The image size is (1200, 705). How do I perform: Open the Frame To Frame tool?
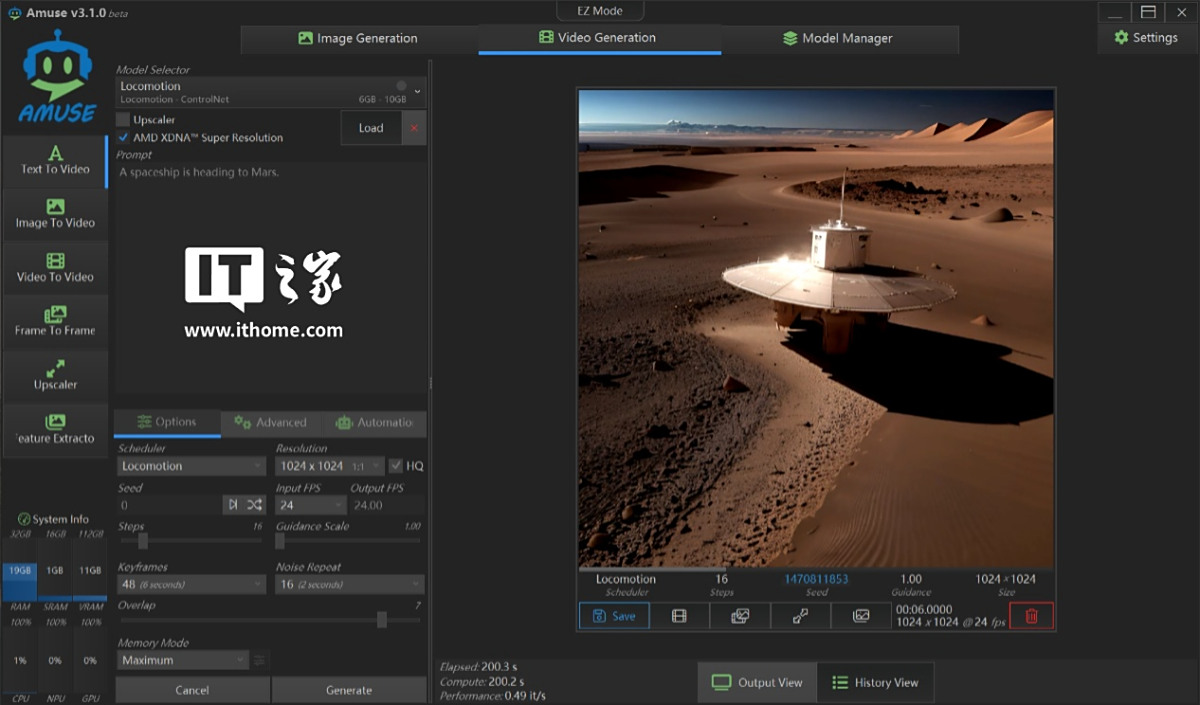[x=55, y=322]
